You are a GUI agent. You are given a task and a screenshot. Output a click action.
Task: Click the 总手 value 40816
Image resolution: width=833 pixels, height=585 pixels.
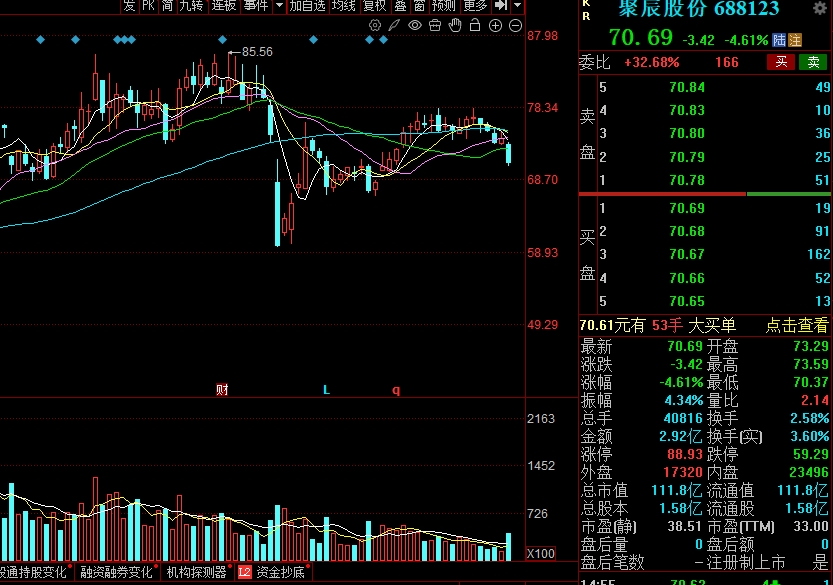click(x=683, y=418)
